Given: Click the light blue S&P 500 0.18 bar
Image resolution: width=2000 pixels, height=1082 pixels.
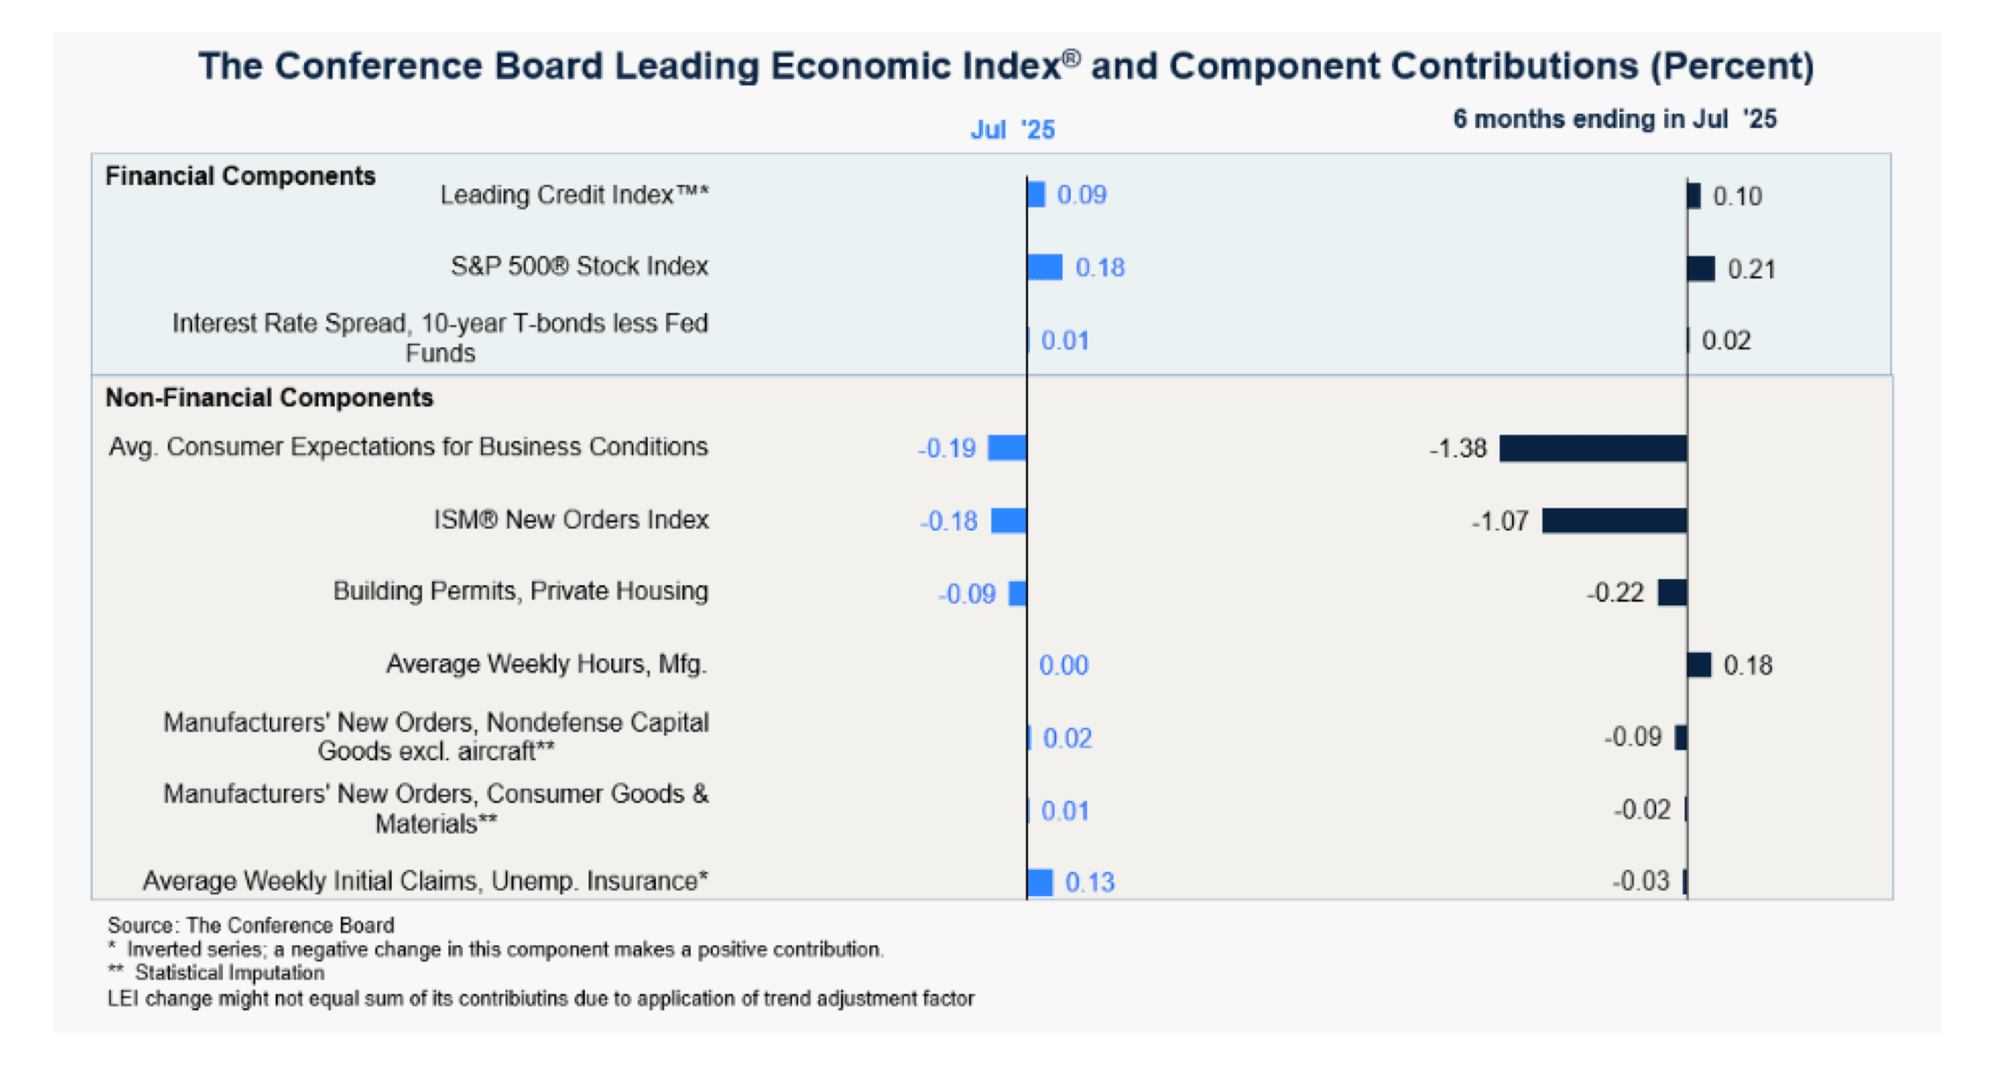Looking at the screenshot, I should (1045, 267).
